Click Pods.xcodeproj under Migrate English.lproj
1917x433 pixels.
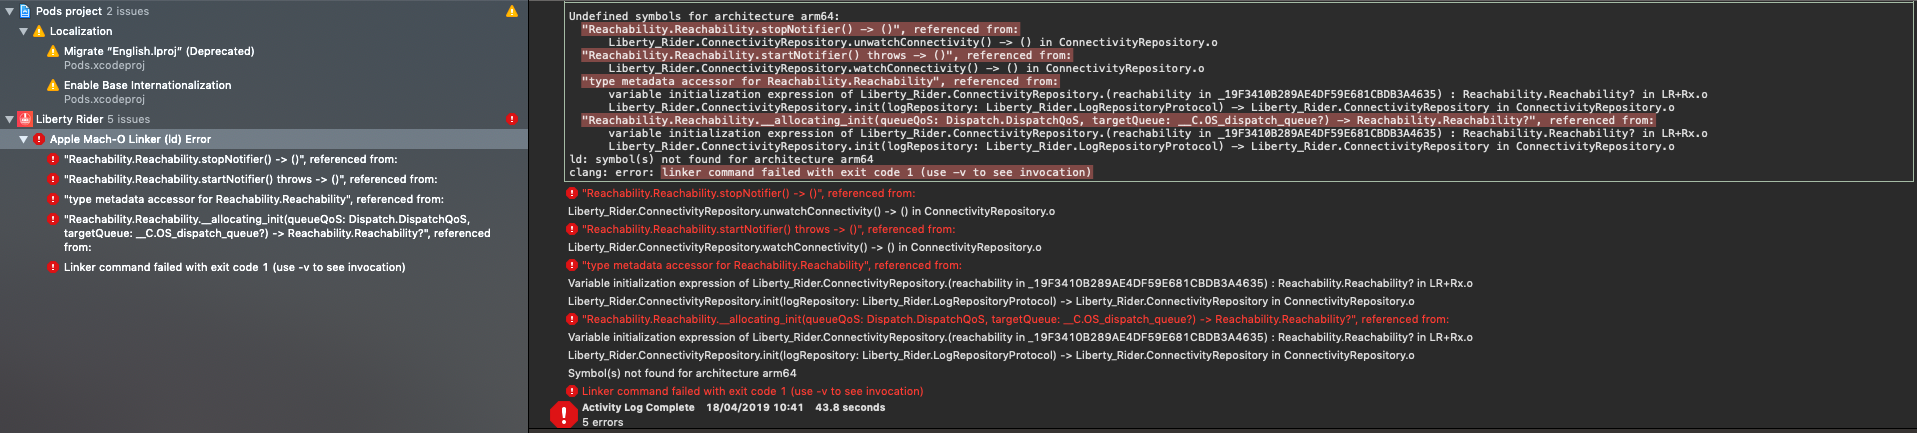coord(104,65)
